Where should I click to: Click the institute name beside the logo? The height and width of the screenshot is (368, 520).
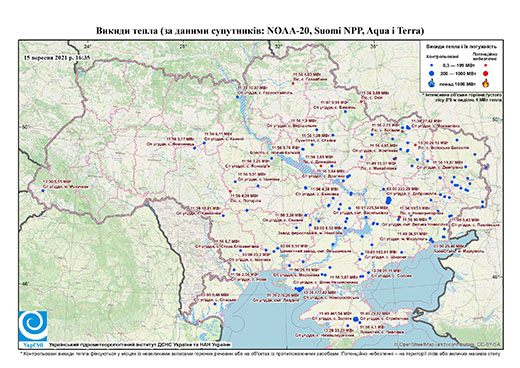point(140,344)
